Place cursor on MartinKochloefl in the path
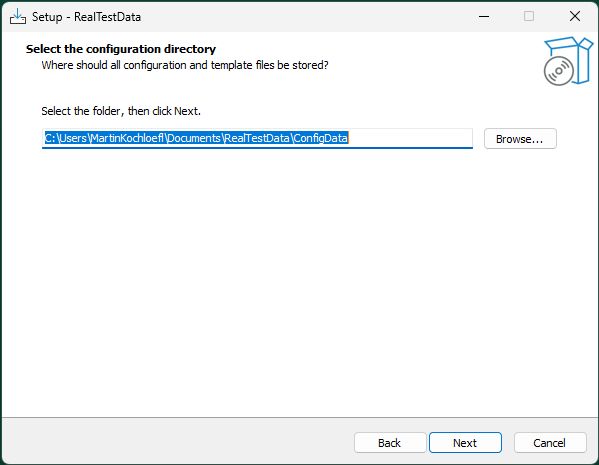Image resolution: width=599 pixels, height=465 pixels. coord(127,138)
